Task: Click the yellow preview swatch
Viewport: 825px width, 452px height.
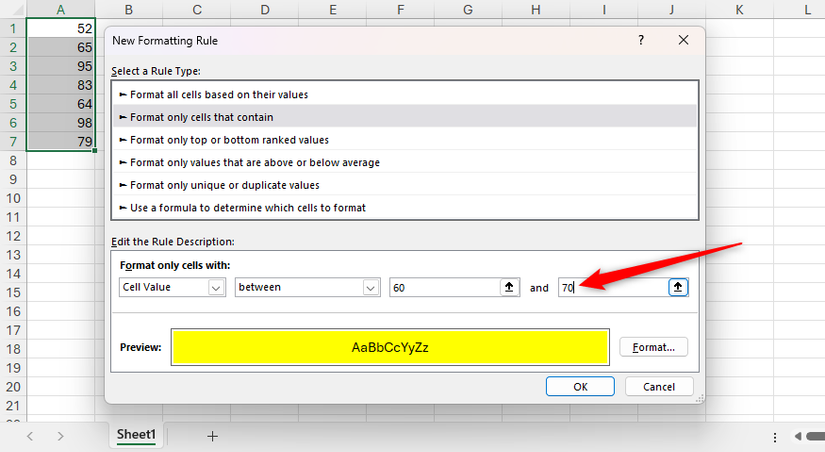Action: (x=390, y=348)
